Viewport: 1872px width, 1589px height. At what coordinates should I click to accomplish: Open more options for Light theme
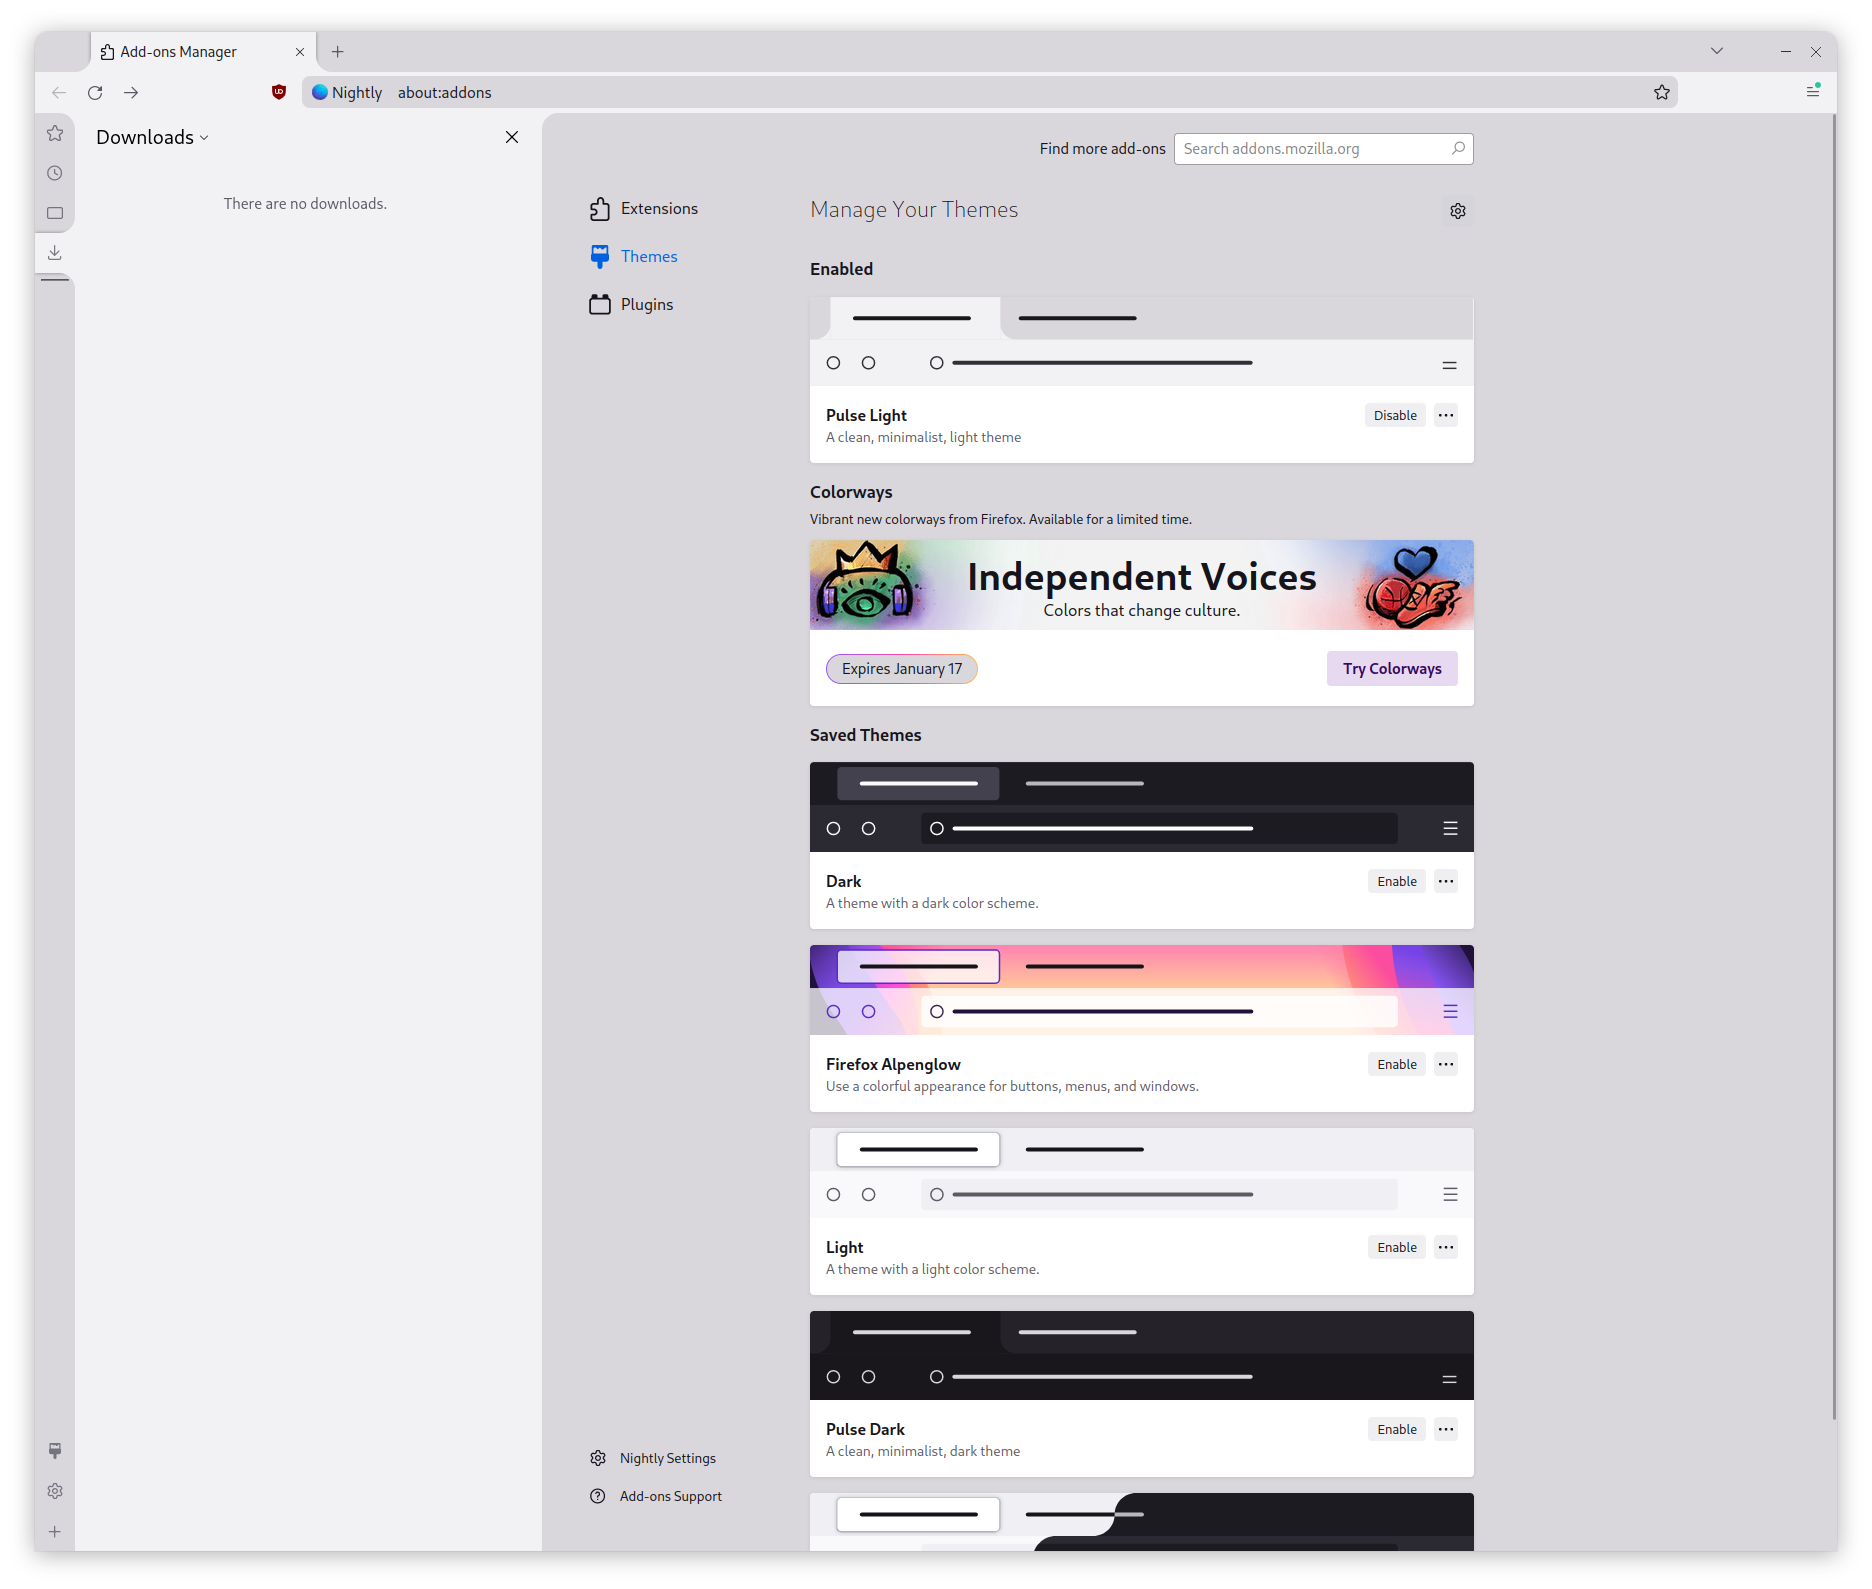tap(1446, 1247)
